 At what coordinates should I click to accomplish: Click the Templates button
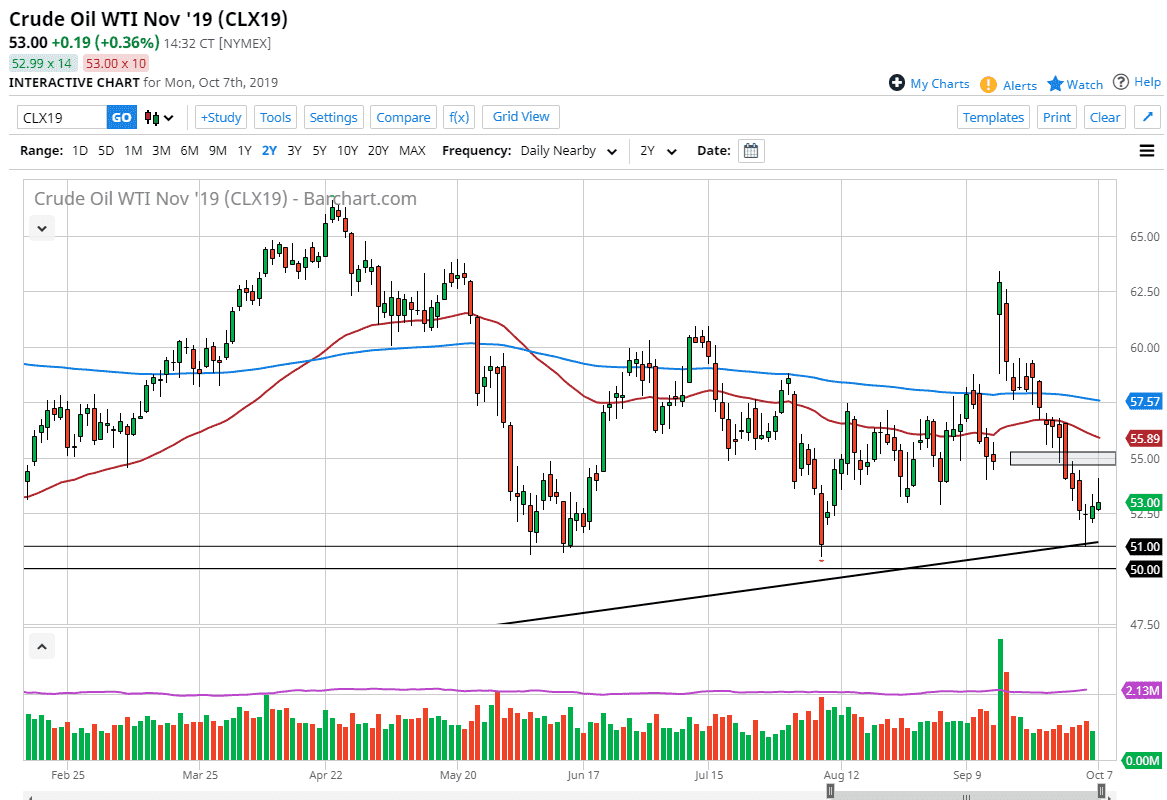[x=993, y=117]
